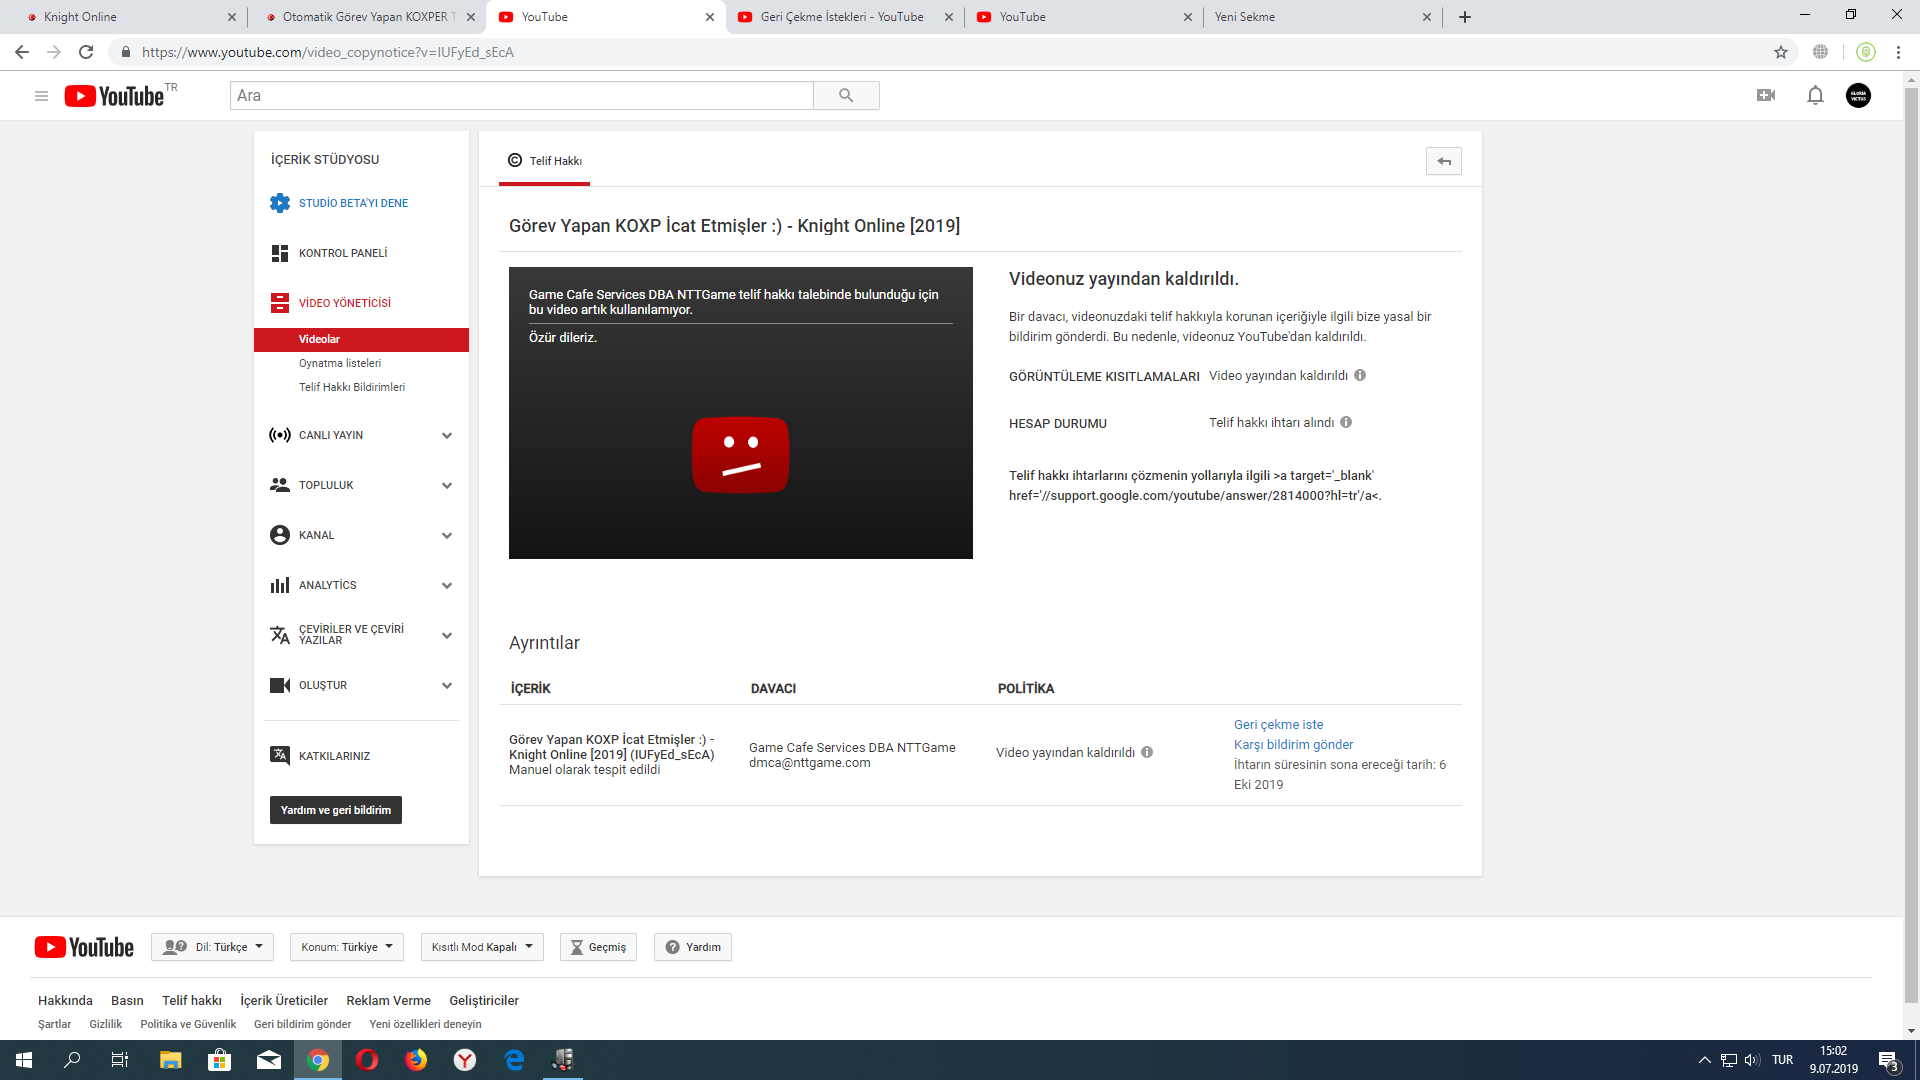Click Videolar menu item in sidebar
Image resolution: width=1920 pixels, height=1080 pixels.
point(319,339)
